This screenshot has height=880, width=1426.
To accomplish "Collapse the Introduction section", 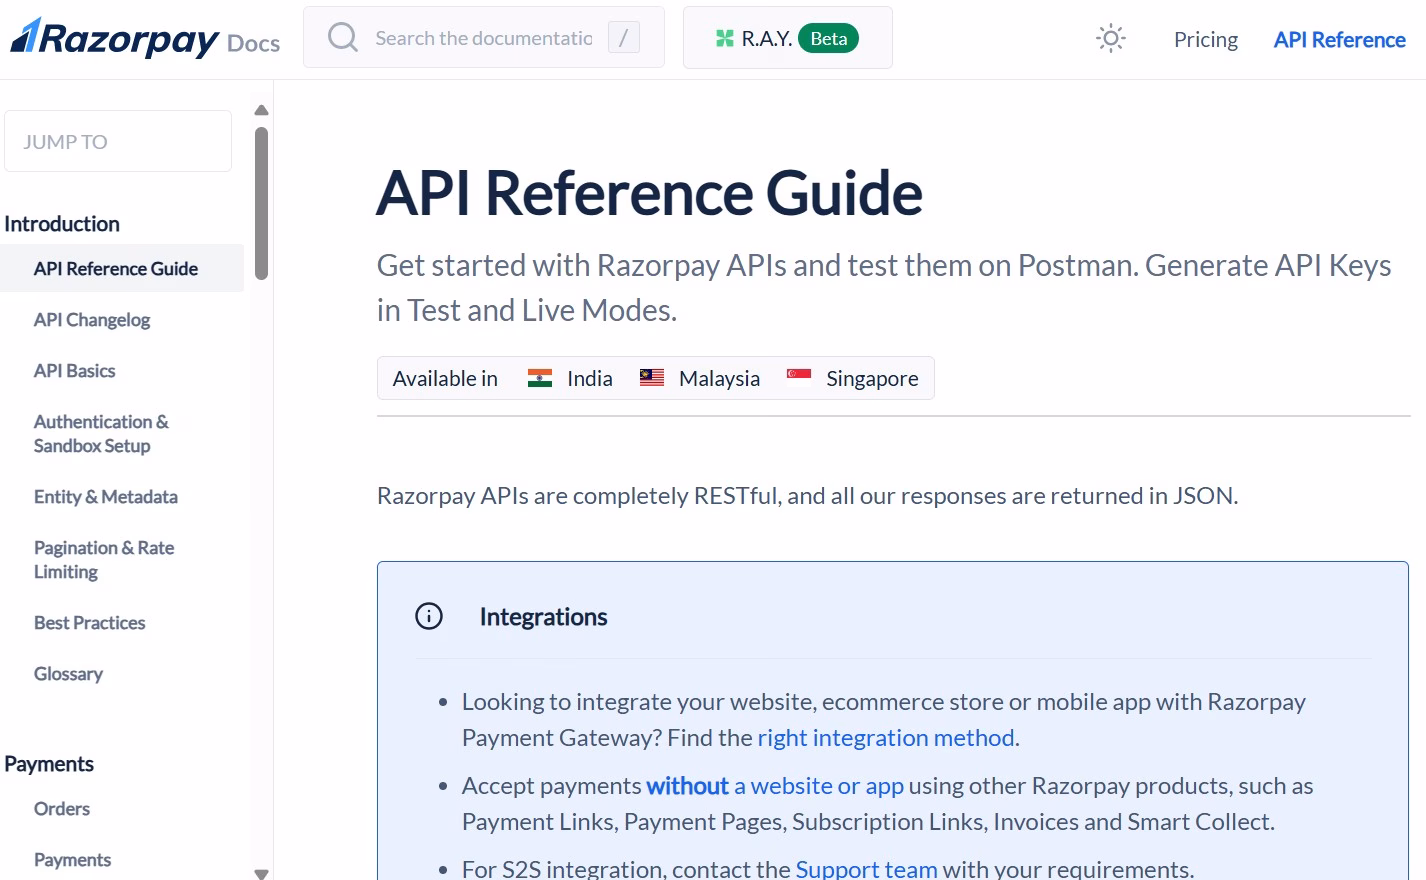I will coord(62,223).
